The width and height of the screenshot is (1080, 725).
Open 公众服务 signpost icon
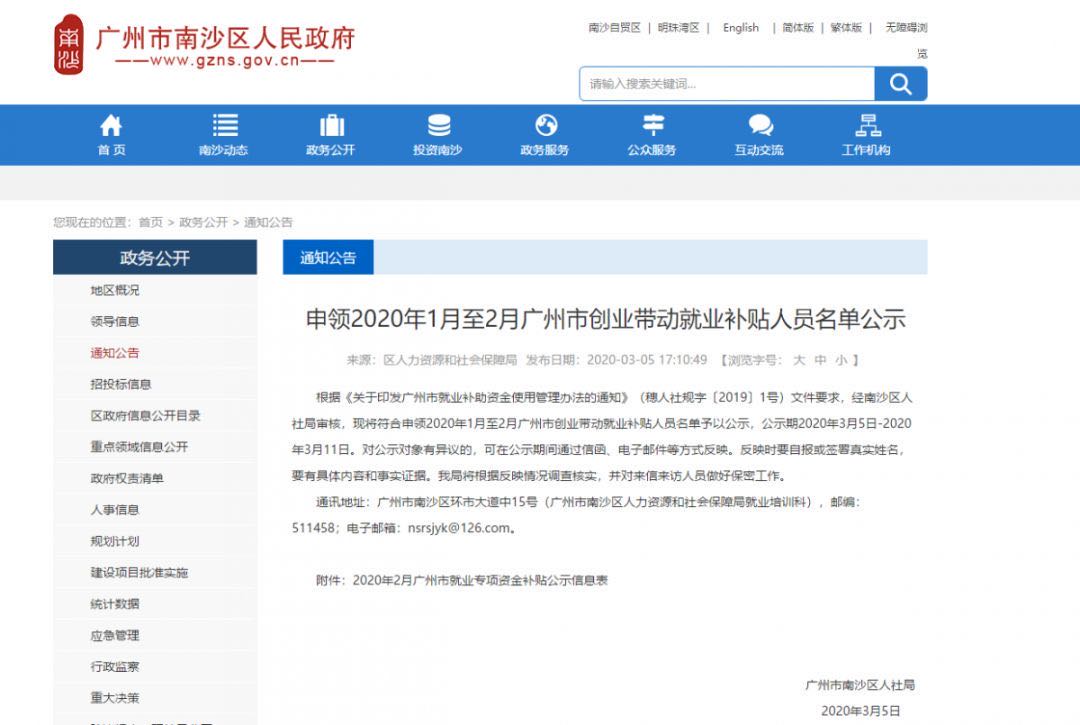tap(652, 126)
